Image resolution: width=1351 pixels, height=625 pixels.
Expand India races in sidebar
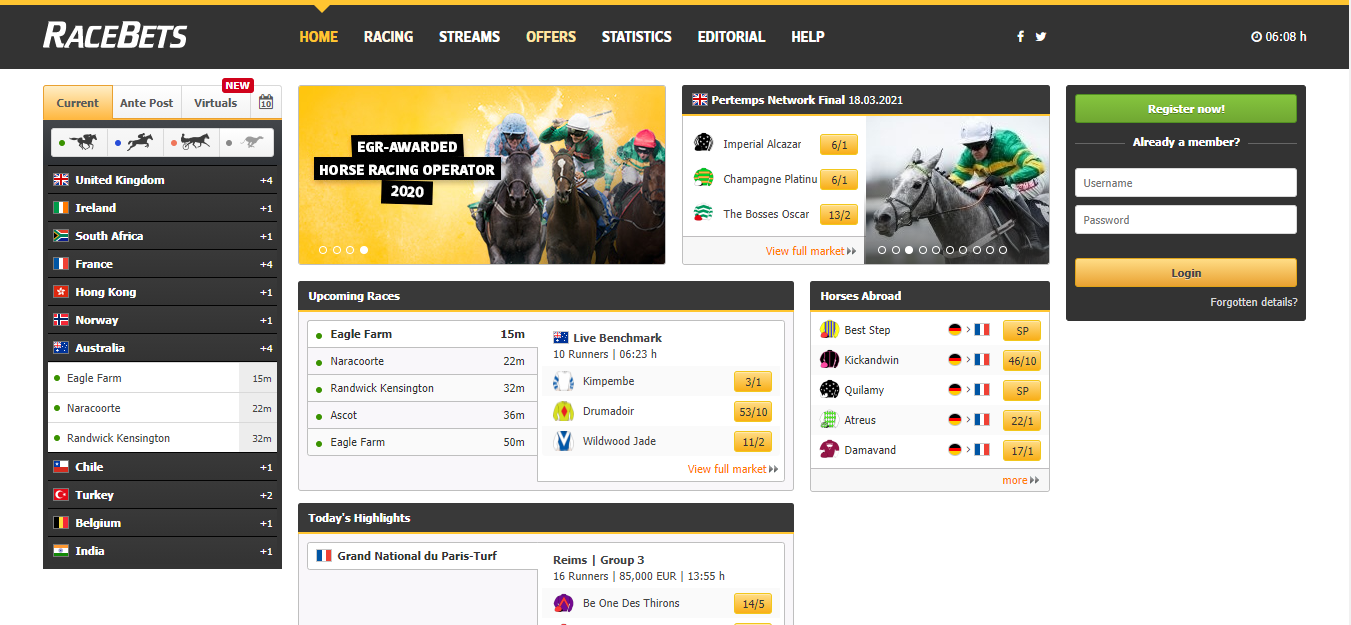pyautogui.click(x=162, y=551)
